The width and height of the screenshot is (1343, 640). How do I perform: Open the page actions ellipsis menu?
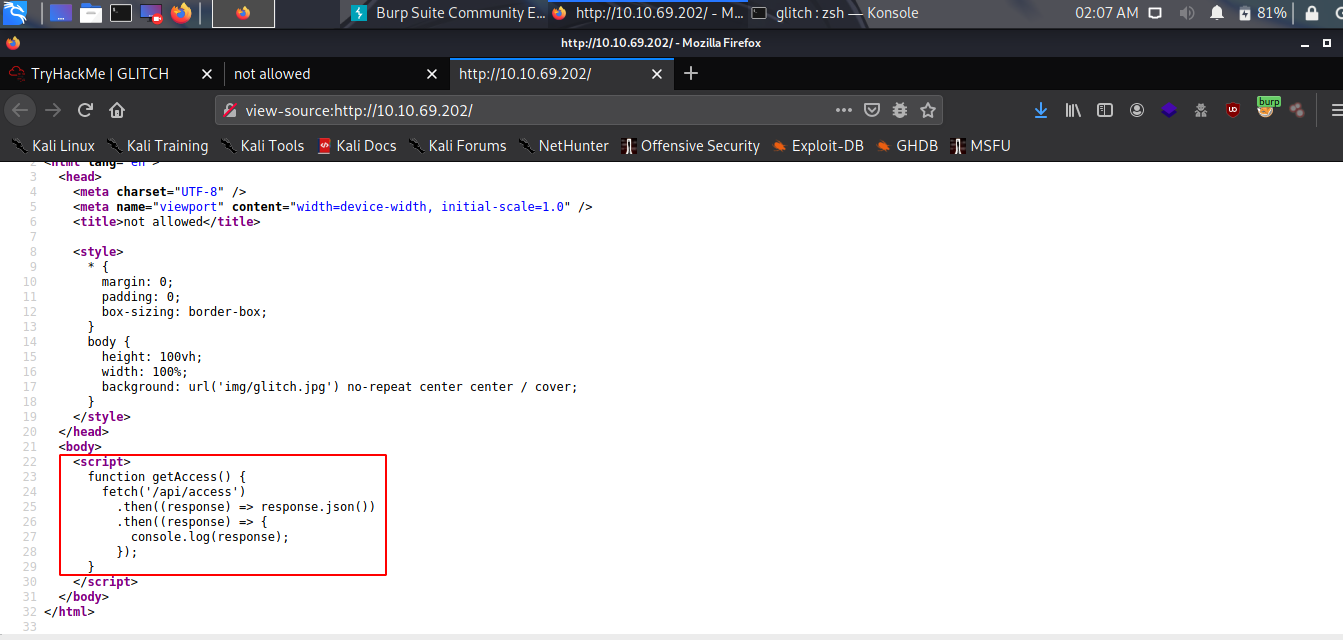pos(843,110)
